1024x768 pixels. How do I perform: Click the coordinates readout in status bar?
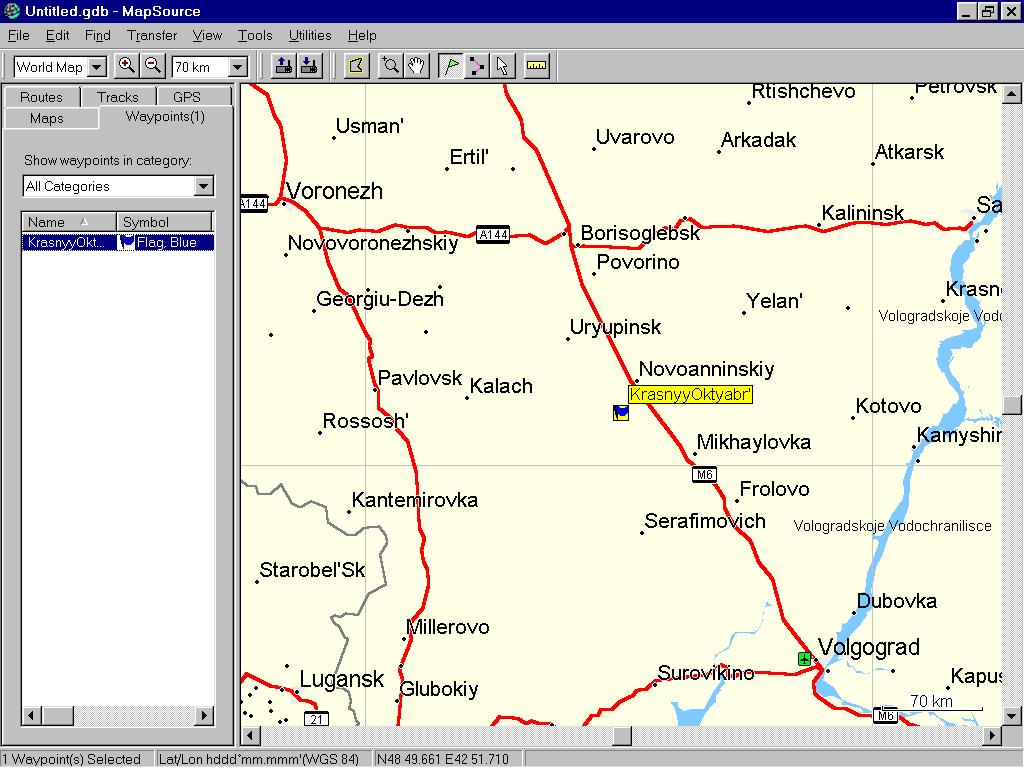[442, 759]
